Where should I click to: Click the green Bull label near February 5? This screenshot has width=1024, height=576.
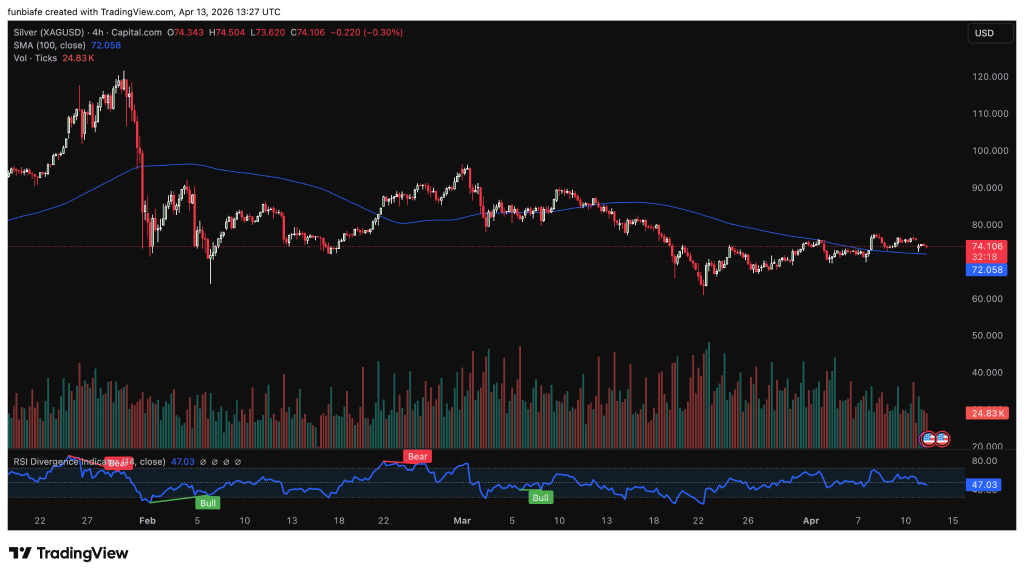point(208,503)
